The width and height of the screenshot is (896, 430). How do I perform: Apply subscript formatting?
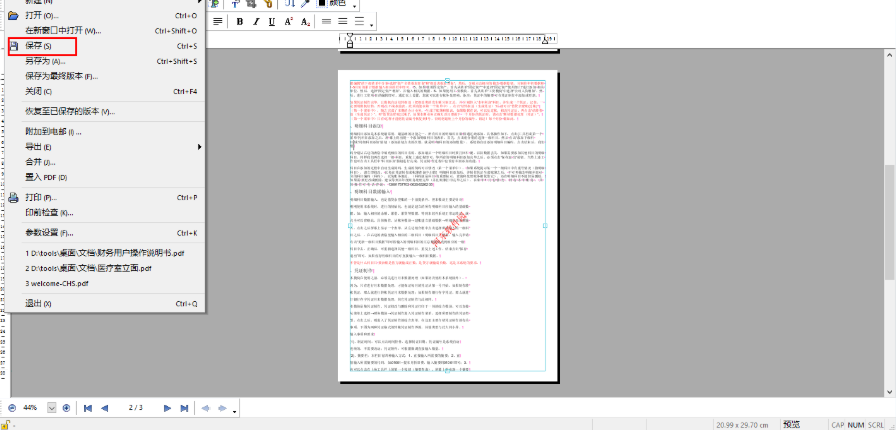coord(305,22)
